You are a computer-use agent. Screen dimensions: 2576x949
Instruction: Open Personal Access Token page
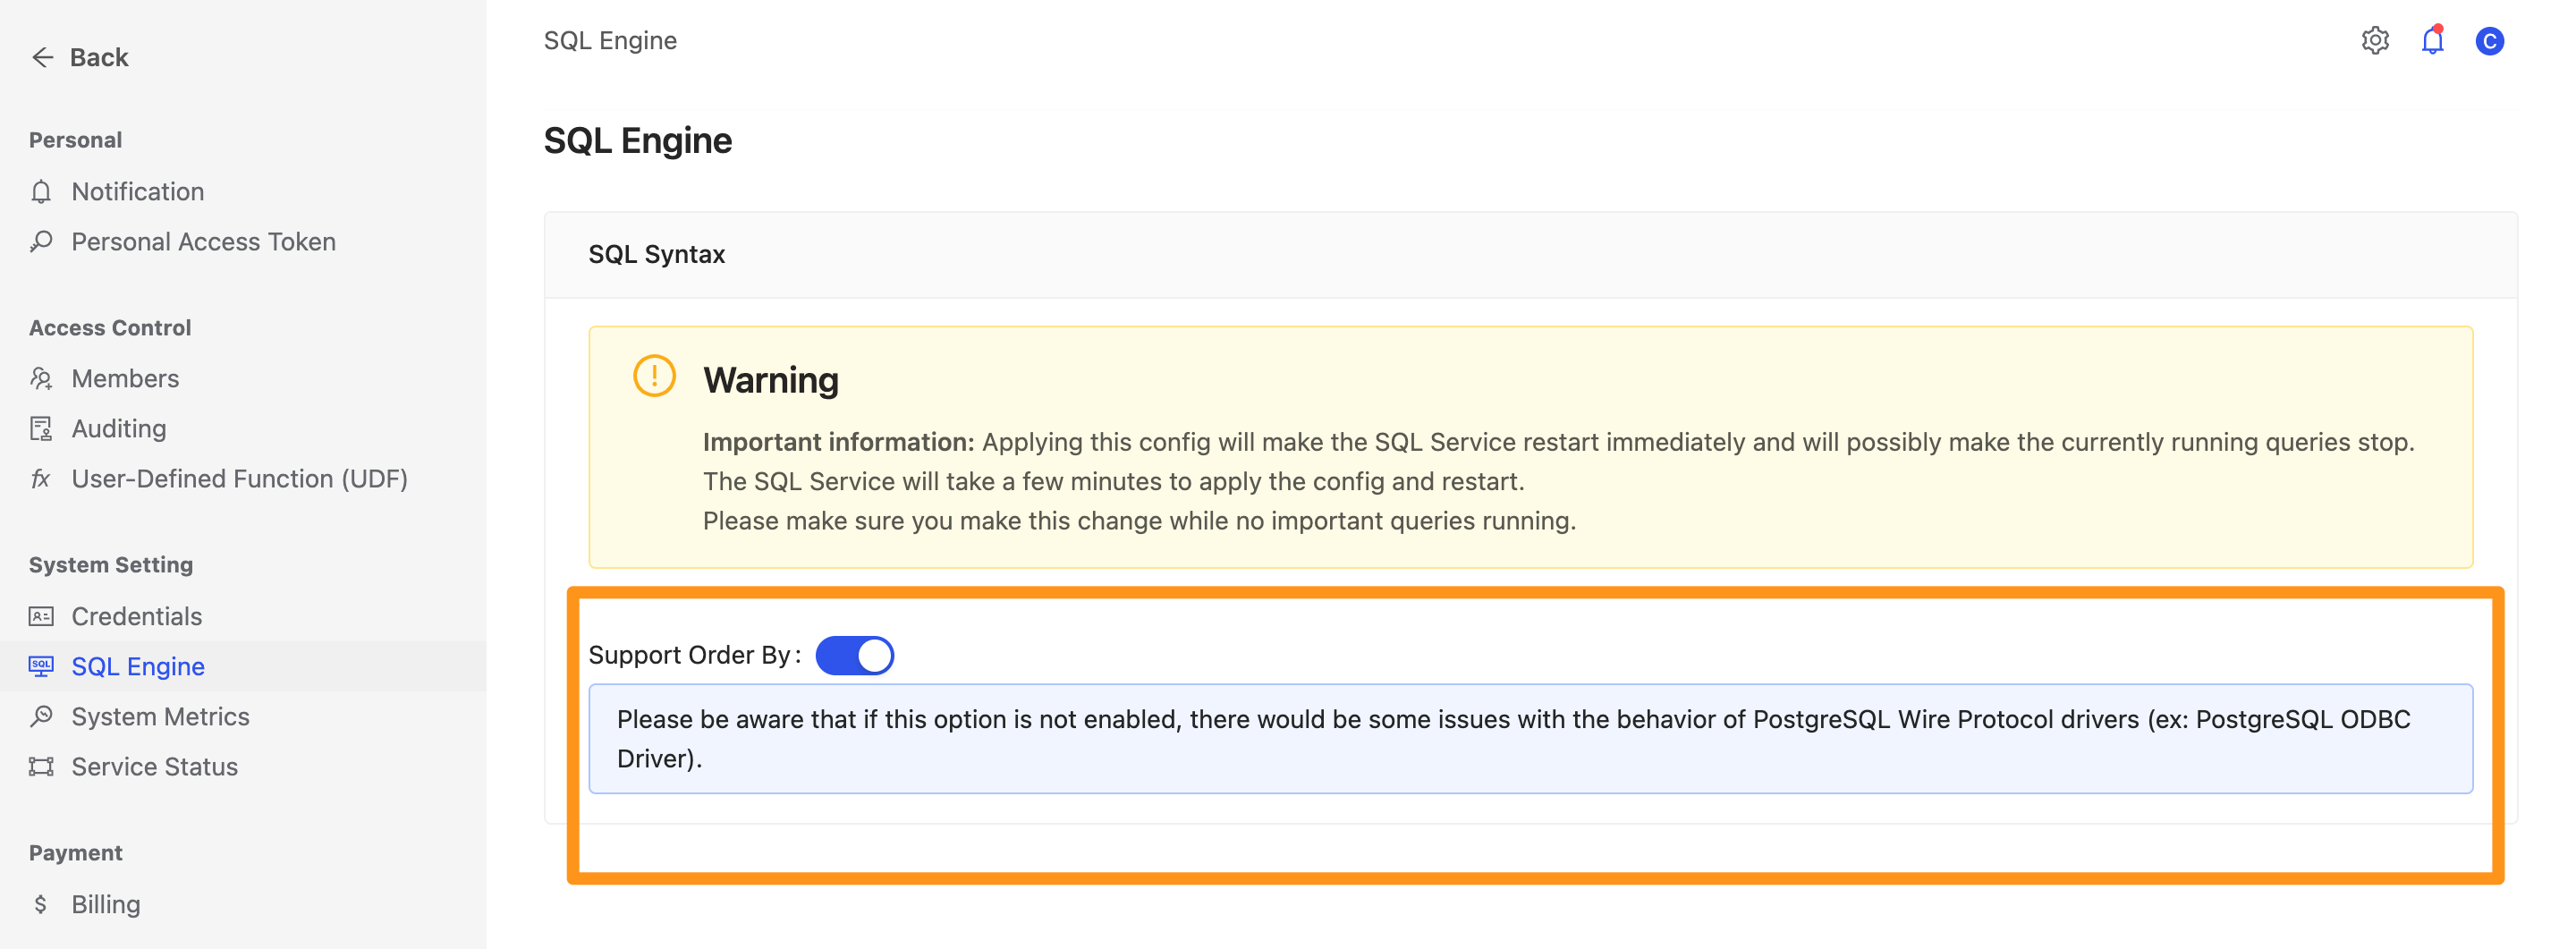click(x=204, y=242)
